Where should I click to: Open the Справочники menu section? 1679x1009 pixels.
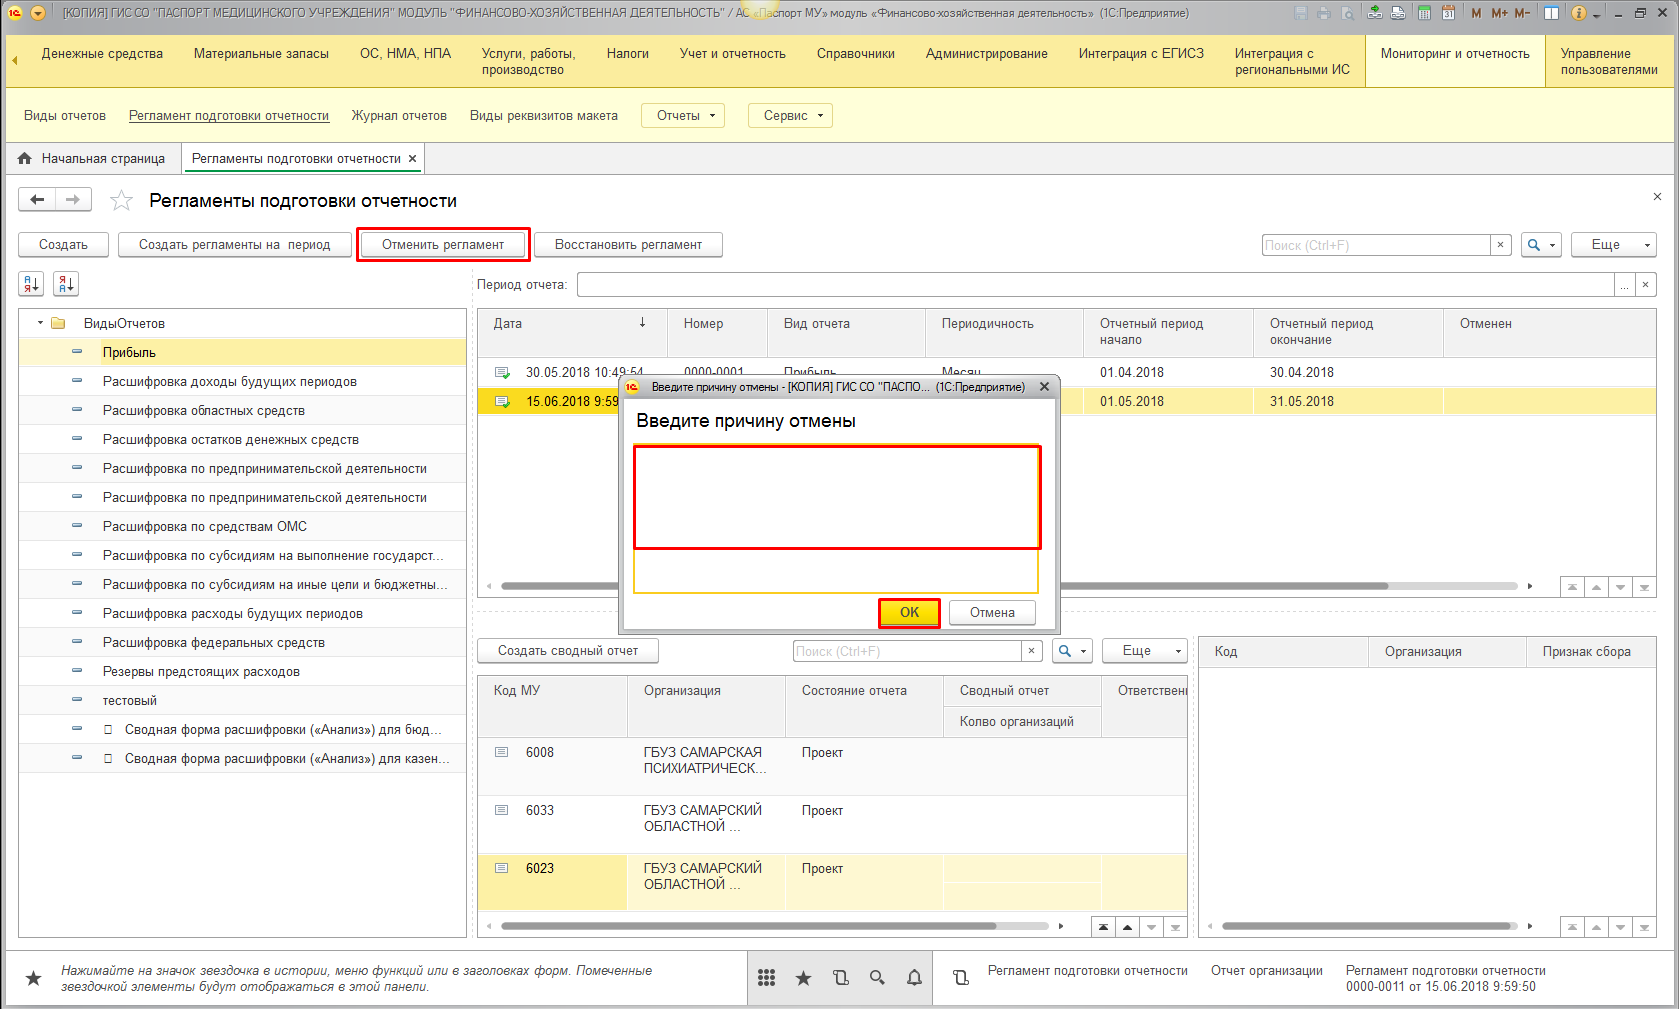(x=855, y=54)
